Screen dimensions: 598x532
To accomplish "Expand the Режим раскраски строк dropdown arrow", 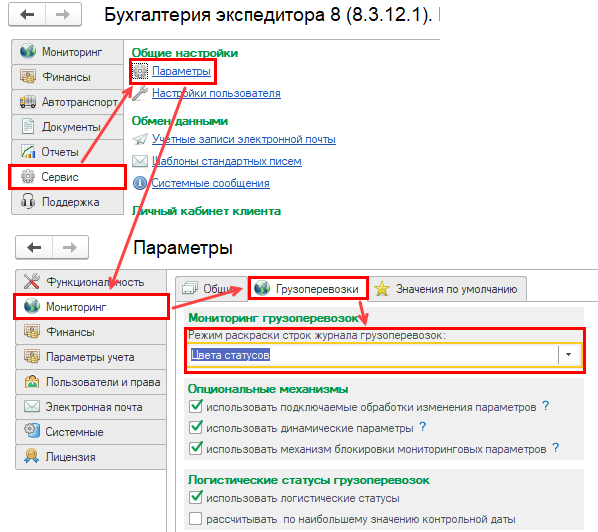I will 568,355.
